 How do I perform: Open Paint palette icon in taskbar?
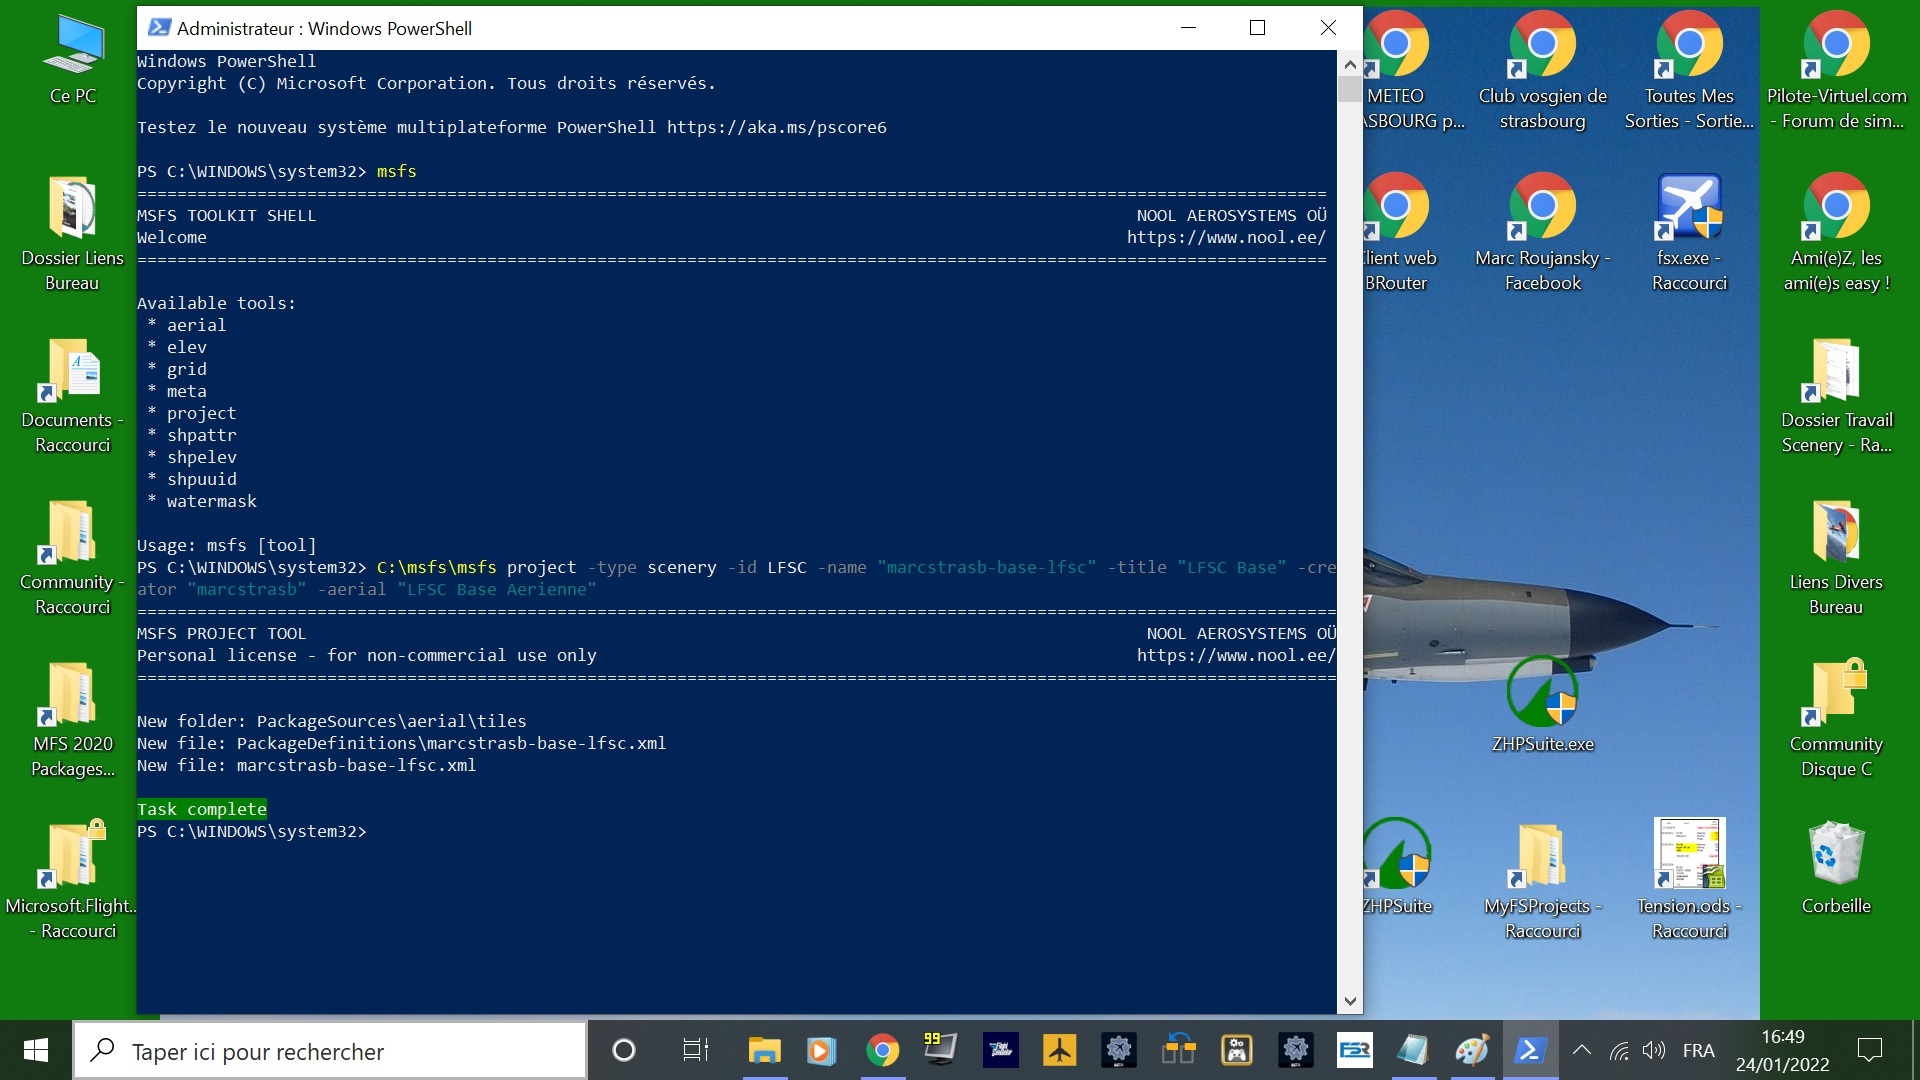tap(1471, 1050)
